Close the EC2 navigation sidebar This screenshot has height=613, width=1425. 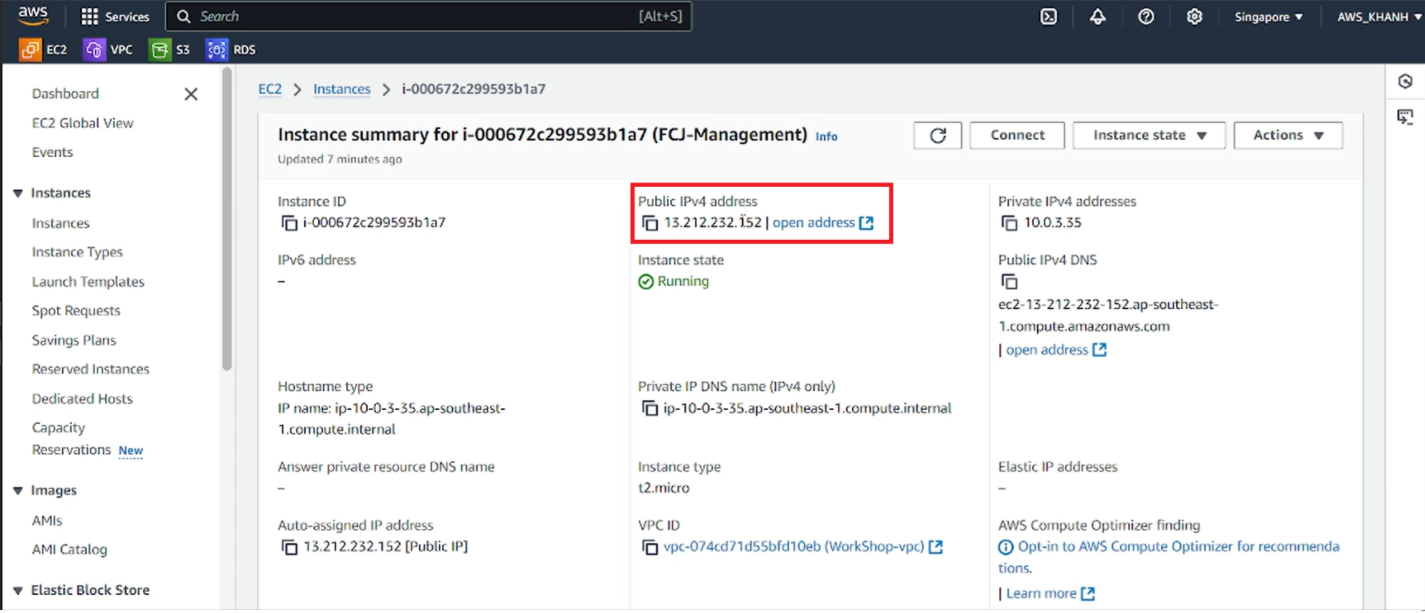tap(191, 94)
